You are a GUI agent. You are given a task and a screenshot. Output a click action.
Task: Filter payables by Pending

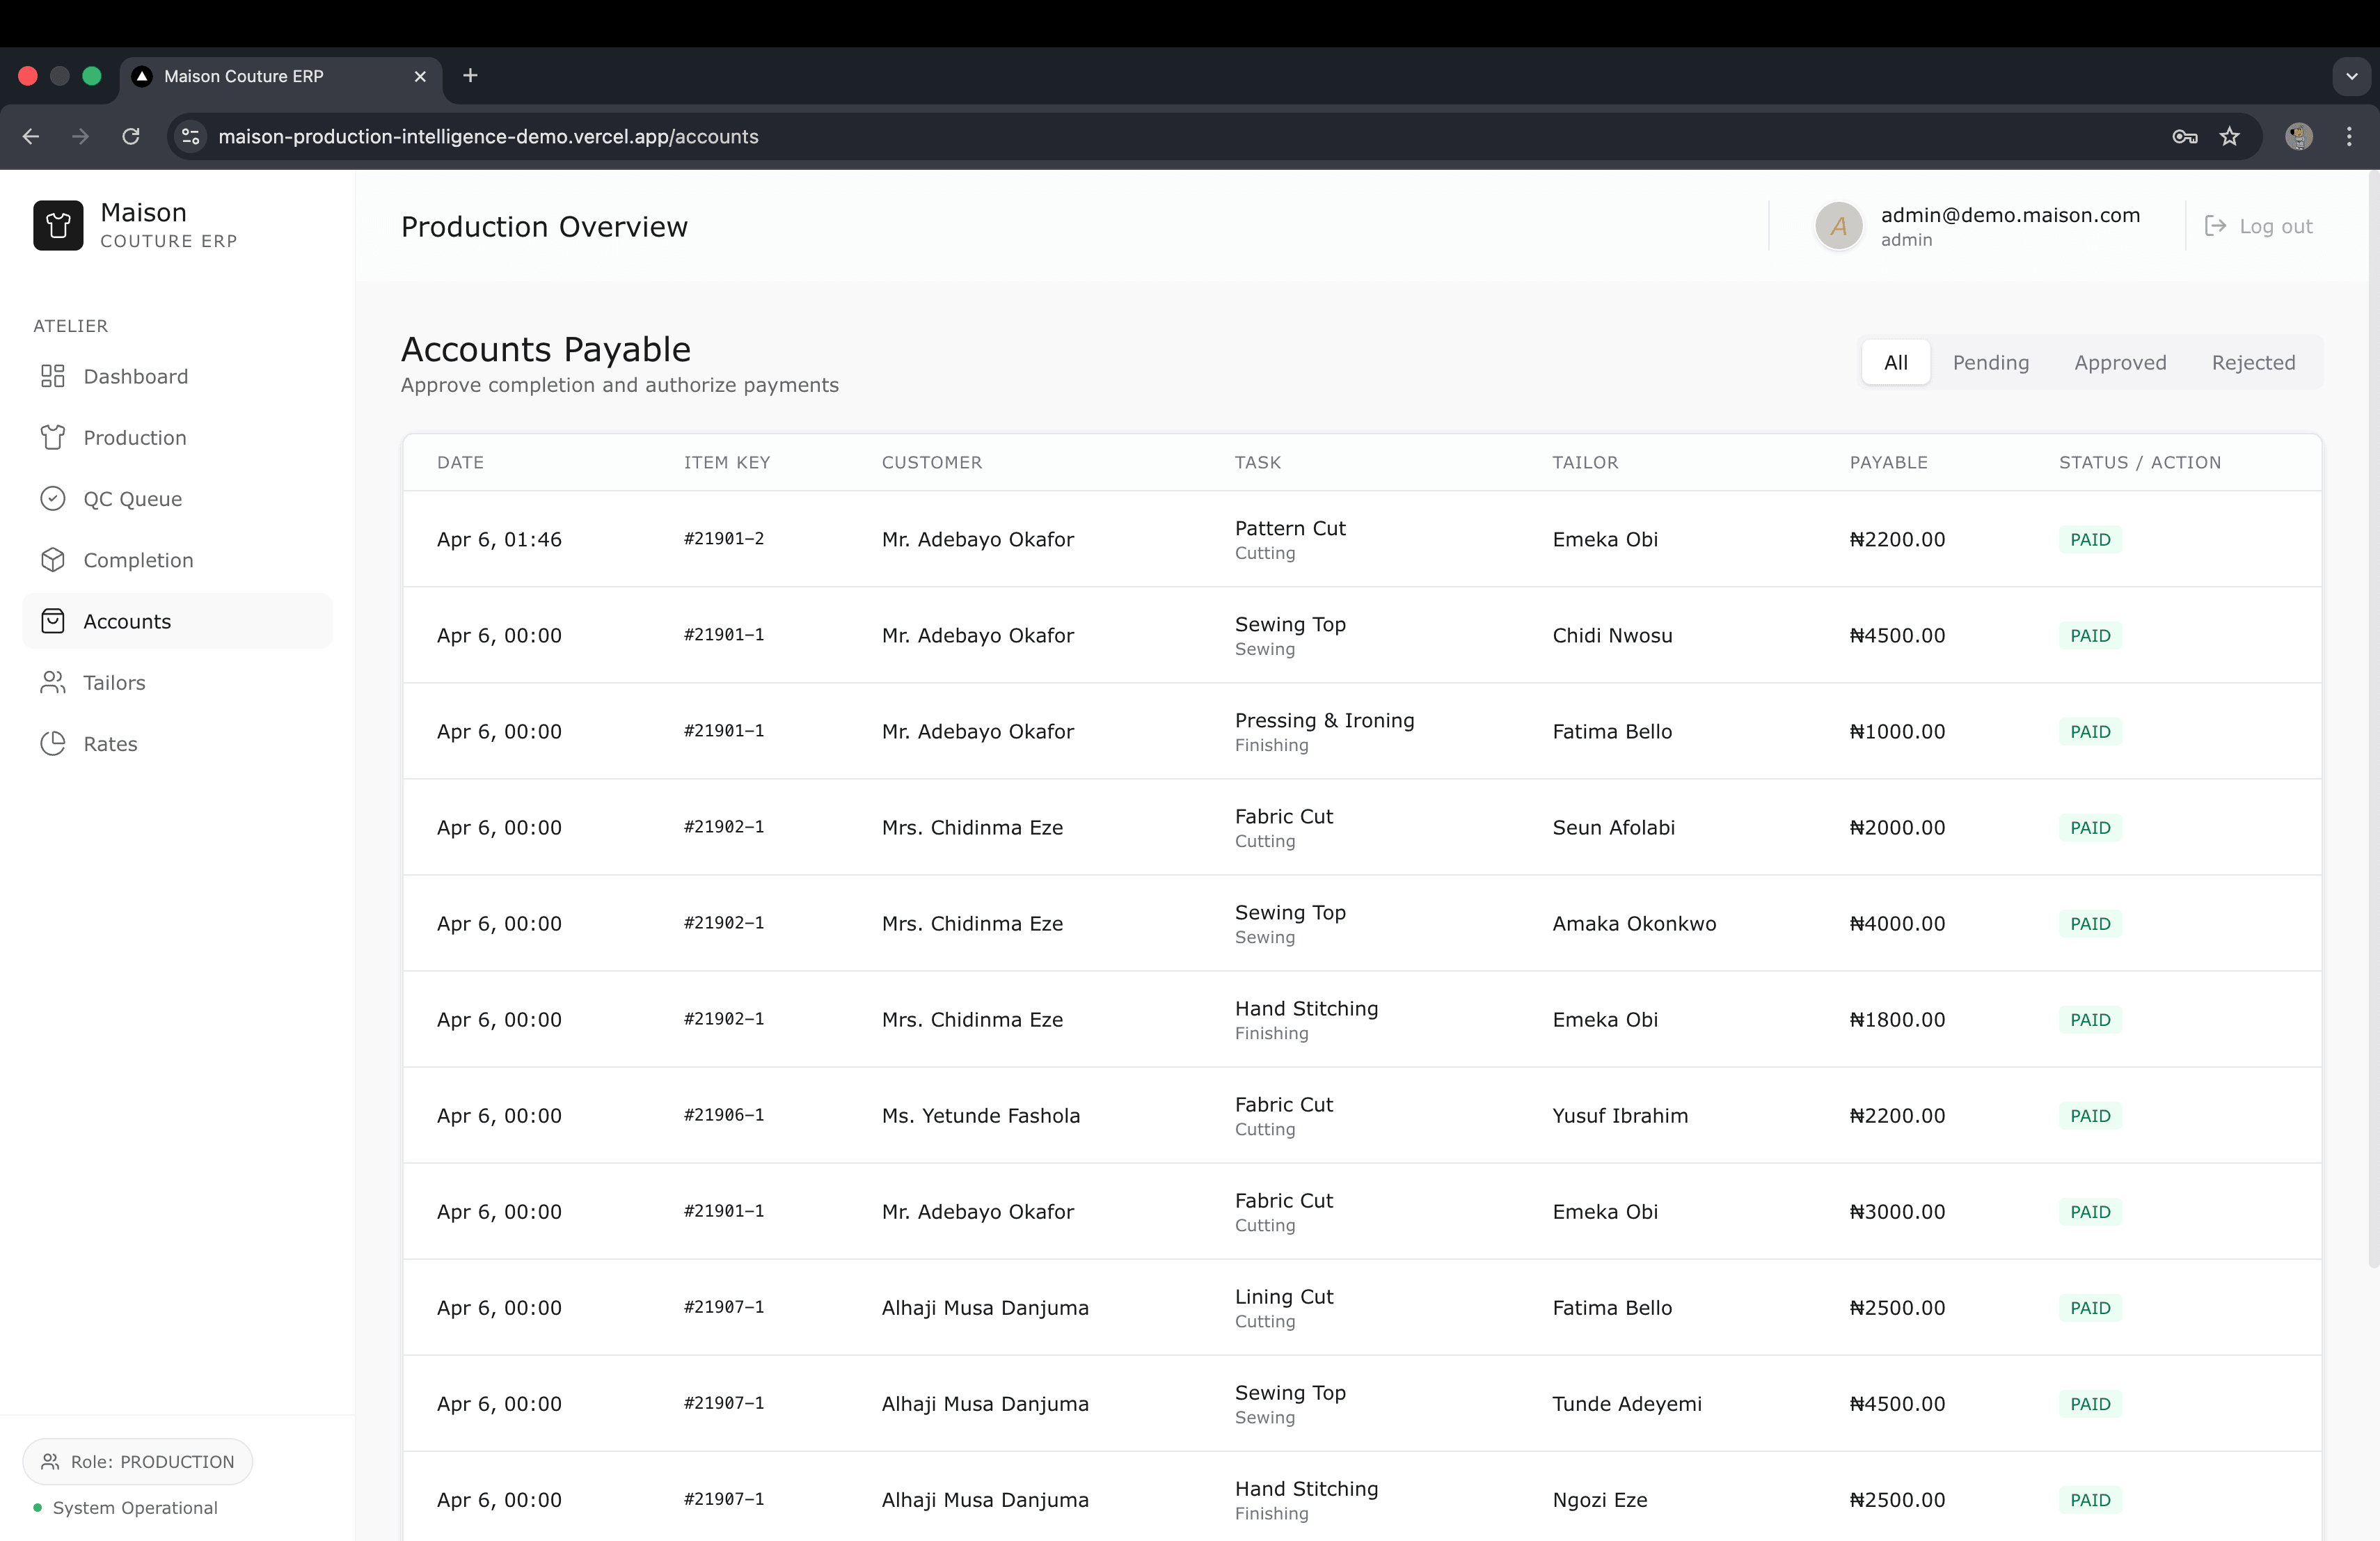tap(1990, 362)
